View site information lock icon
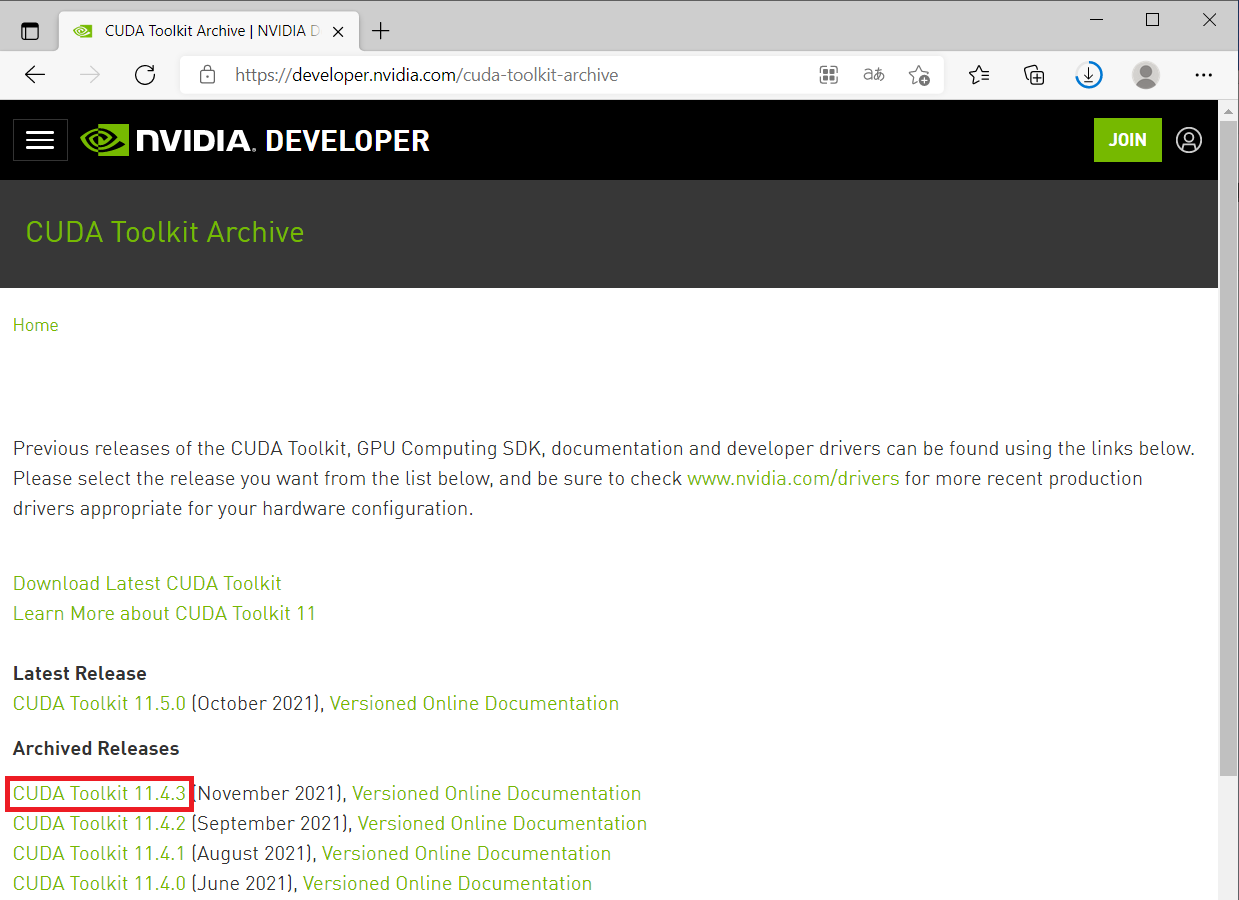 click(208, 75)
